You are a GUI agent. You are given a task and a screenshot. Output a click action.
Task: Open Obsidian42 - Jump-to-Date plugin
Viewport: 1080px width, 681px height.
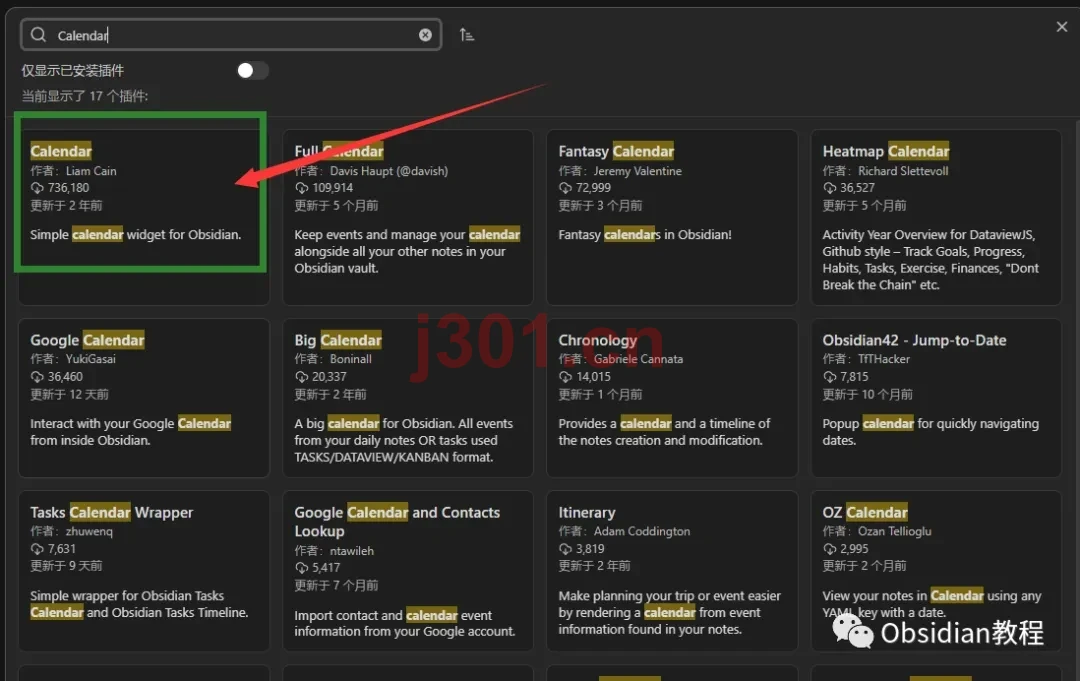936,397
